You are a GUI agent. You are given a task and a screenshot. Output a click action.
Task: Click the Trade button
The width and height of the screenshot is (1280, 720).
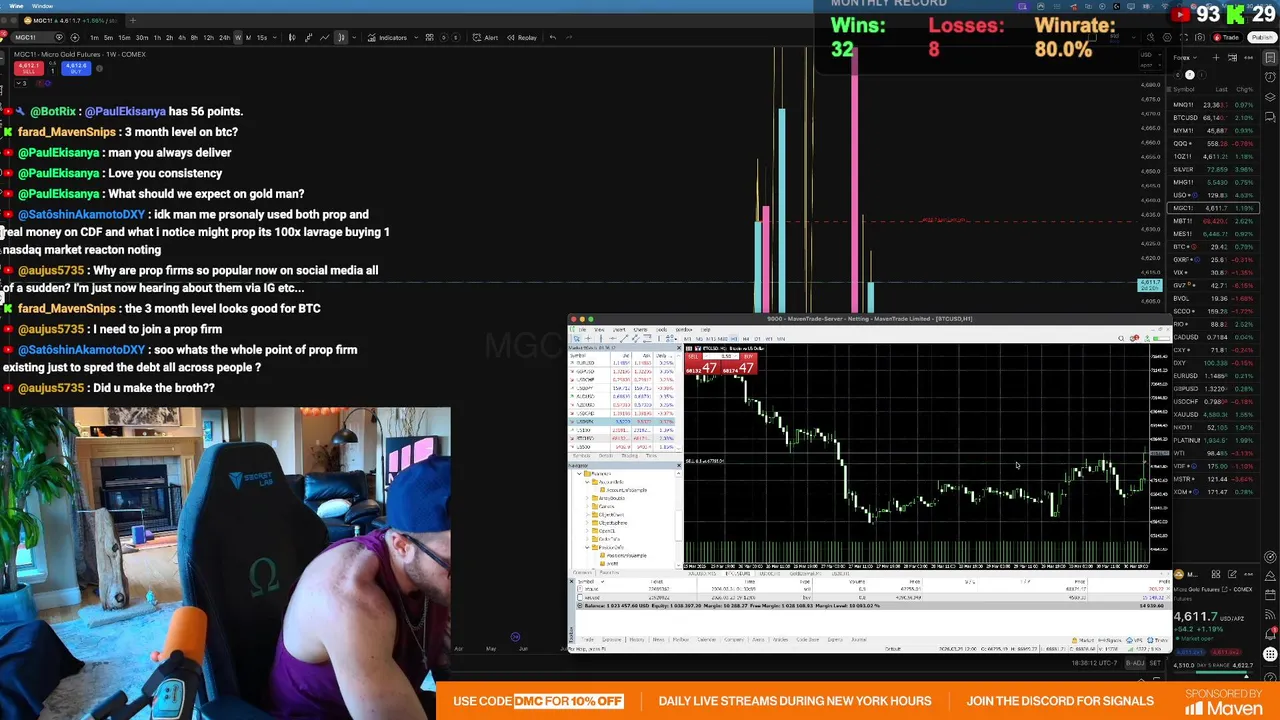coord(1227,37)
